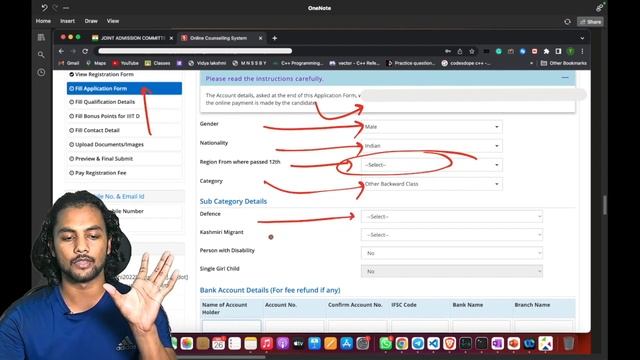Open the Single Girl Child dropdown
The height and width of the screenshot is (360, 640).
click(452, 271)
